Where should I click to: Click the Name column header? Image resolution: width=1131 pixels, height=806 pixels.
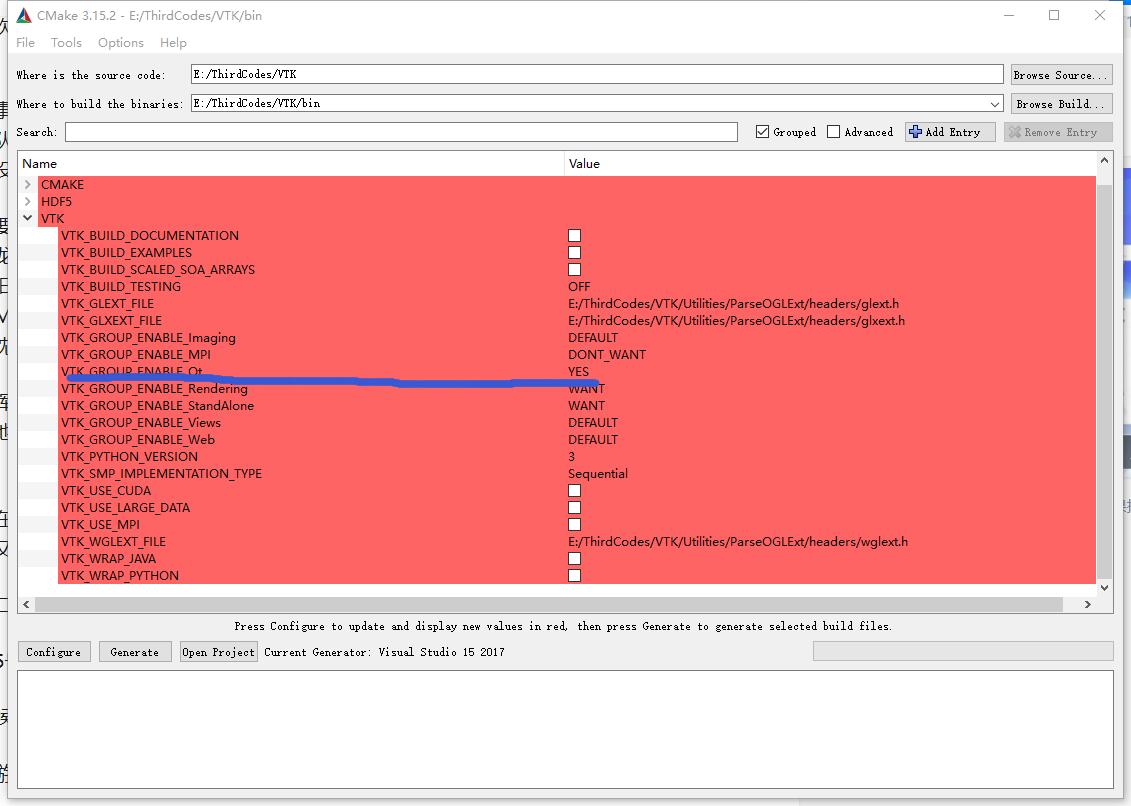[291, 164]
